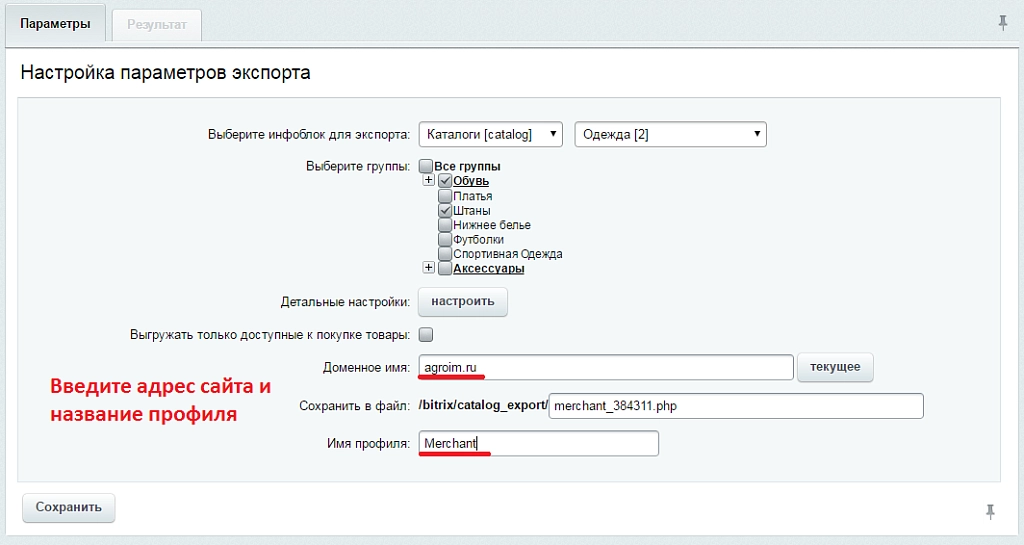The width and height of the screenshot is (1024, 545).
Task: Enable export of only available products
Action: [x=426, y=335]
